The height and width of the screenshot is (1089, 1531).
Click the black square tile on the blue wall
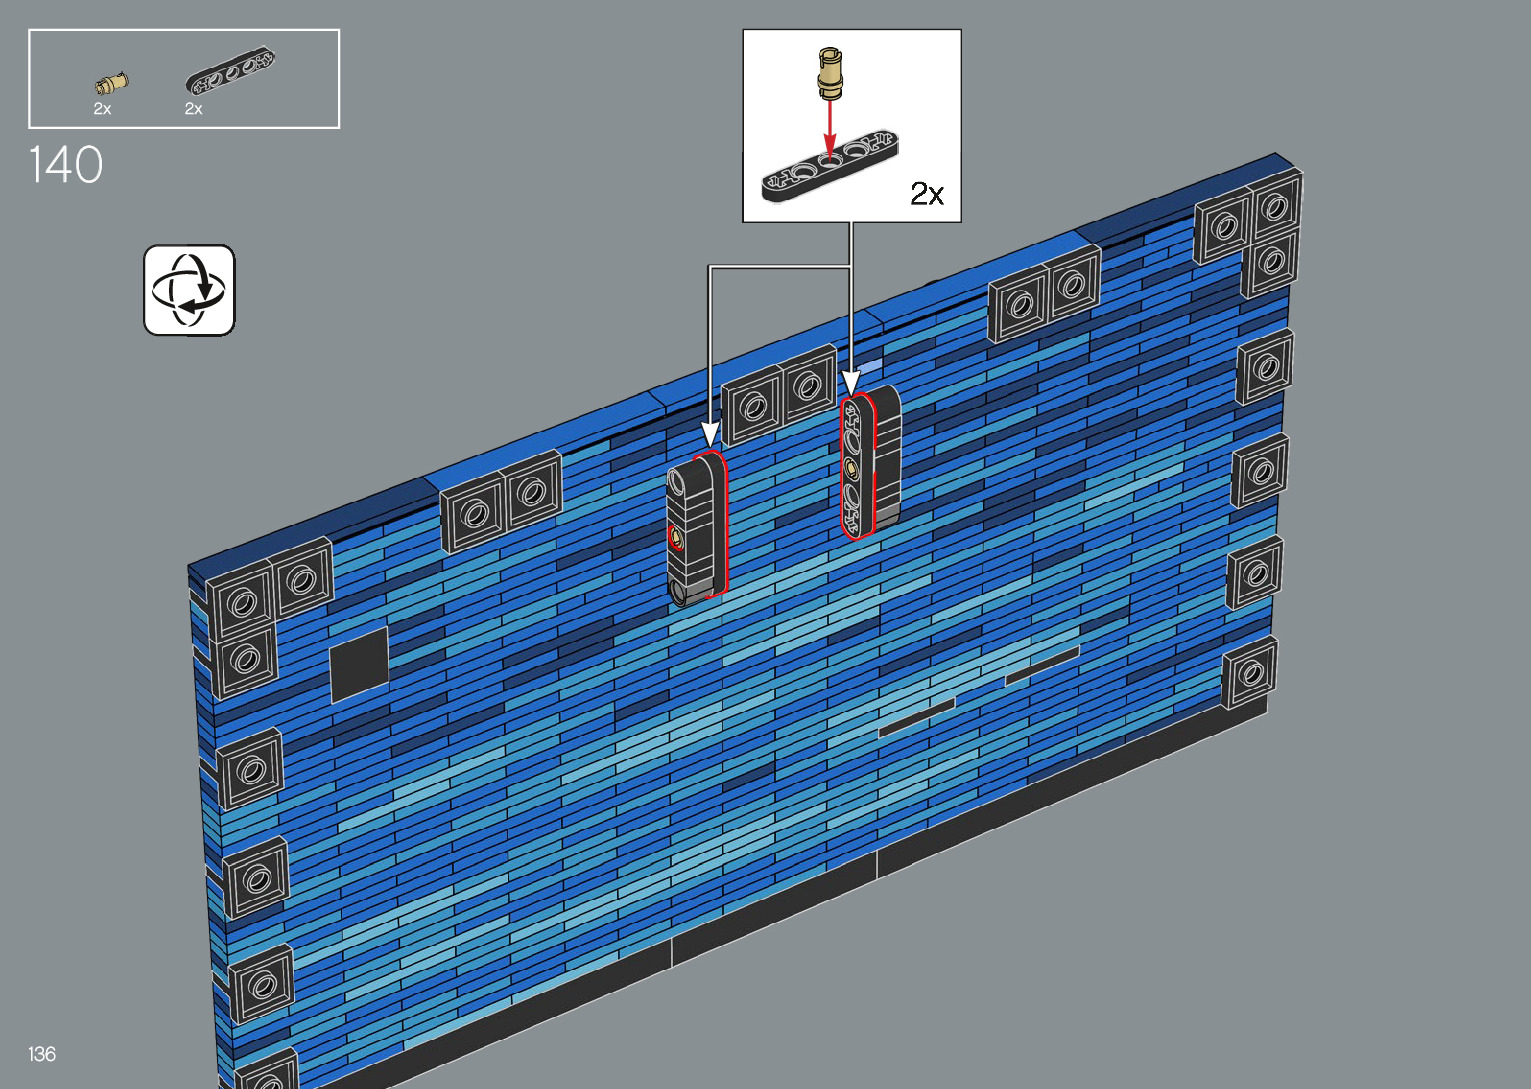point(358,663)
